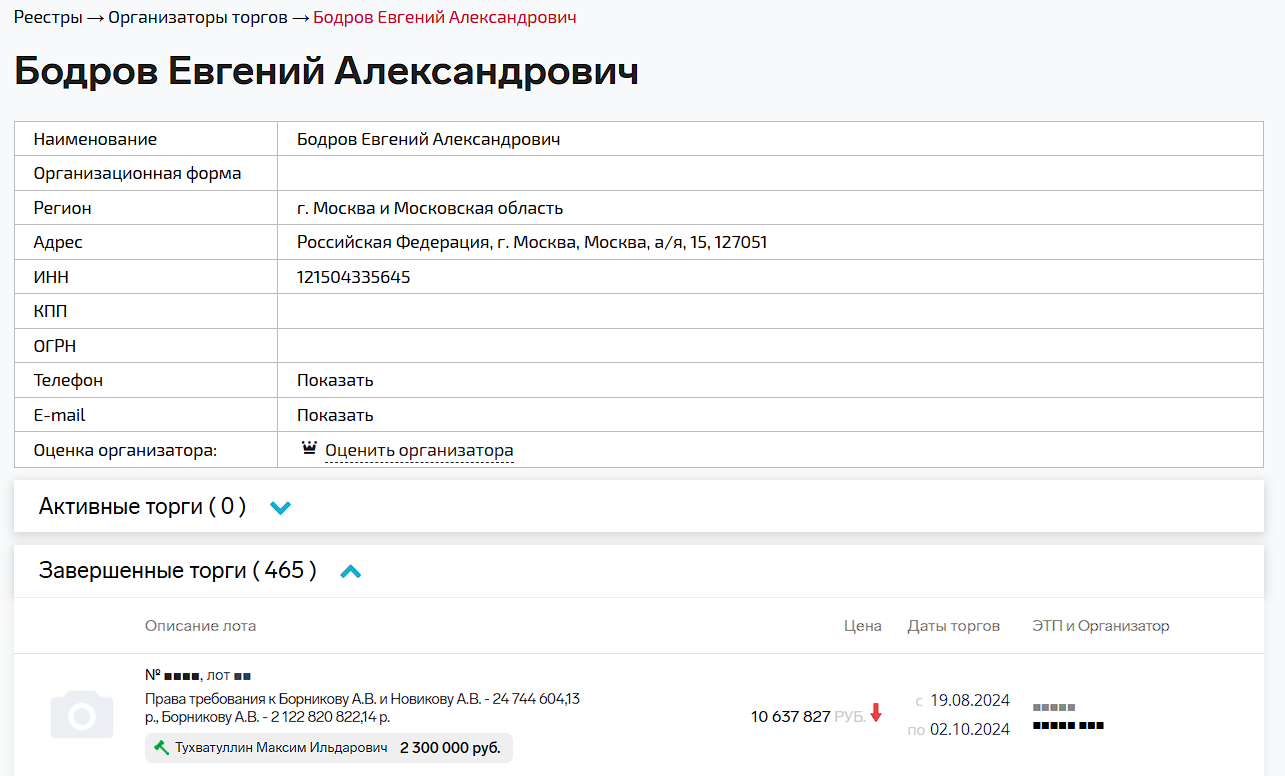Select the page heading Бодров Евгений Александрович

[x=326, y=72]
